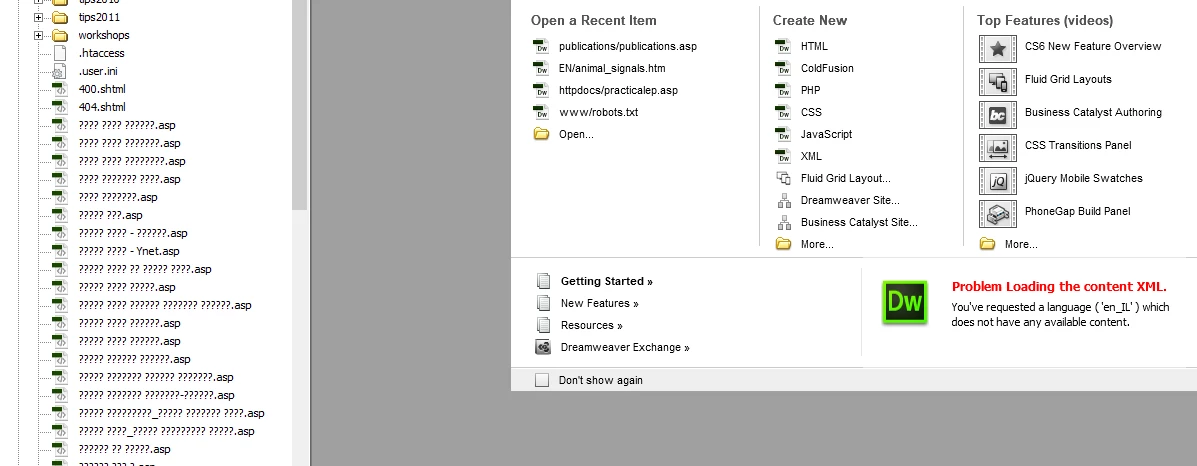Open More... under Top Features

pyautogui.click(x=1021, y=244)
